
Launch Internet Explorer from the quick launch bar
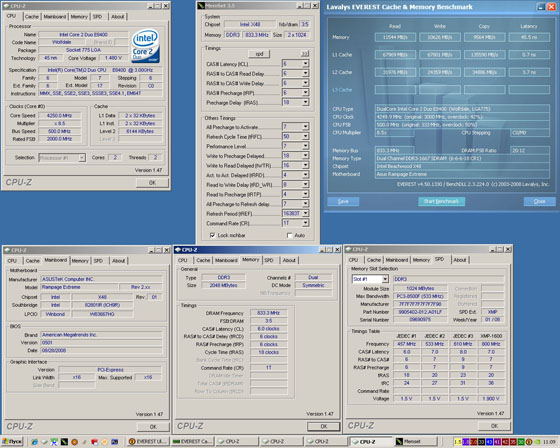(34, 442)
